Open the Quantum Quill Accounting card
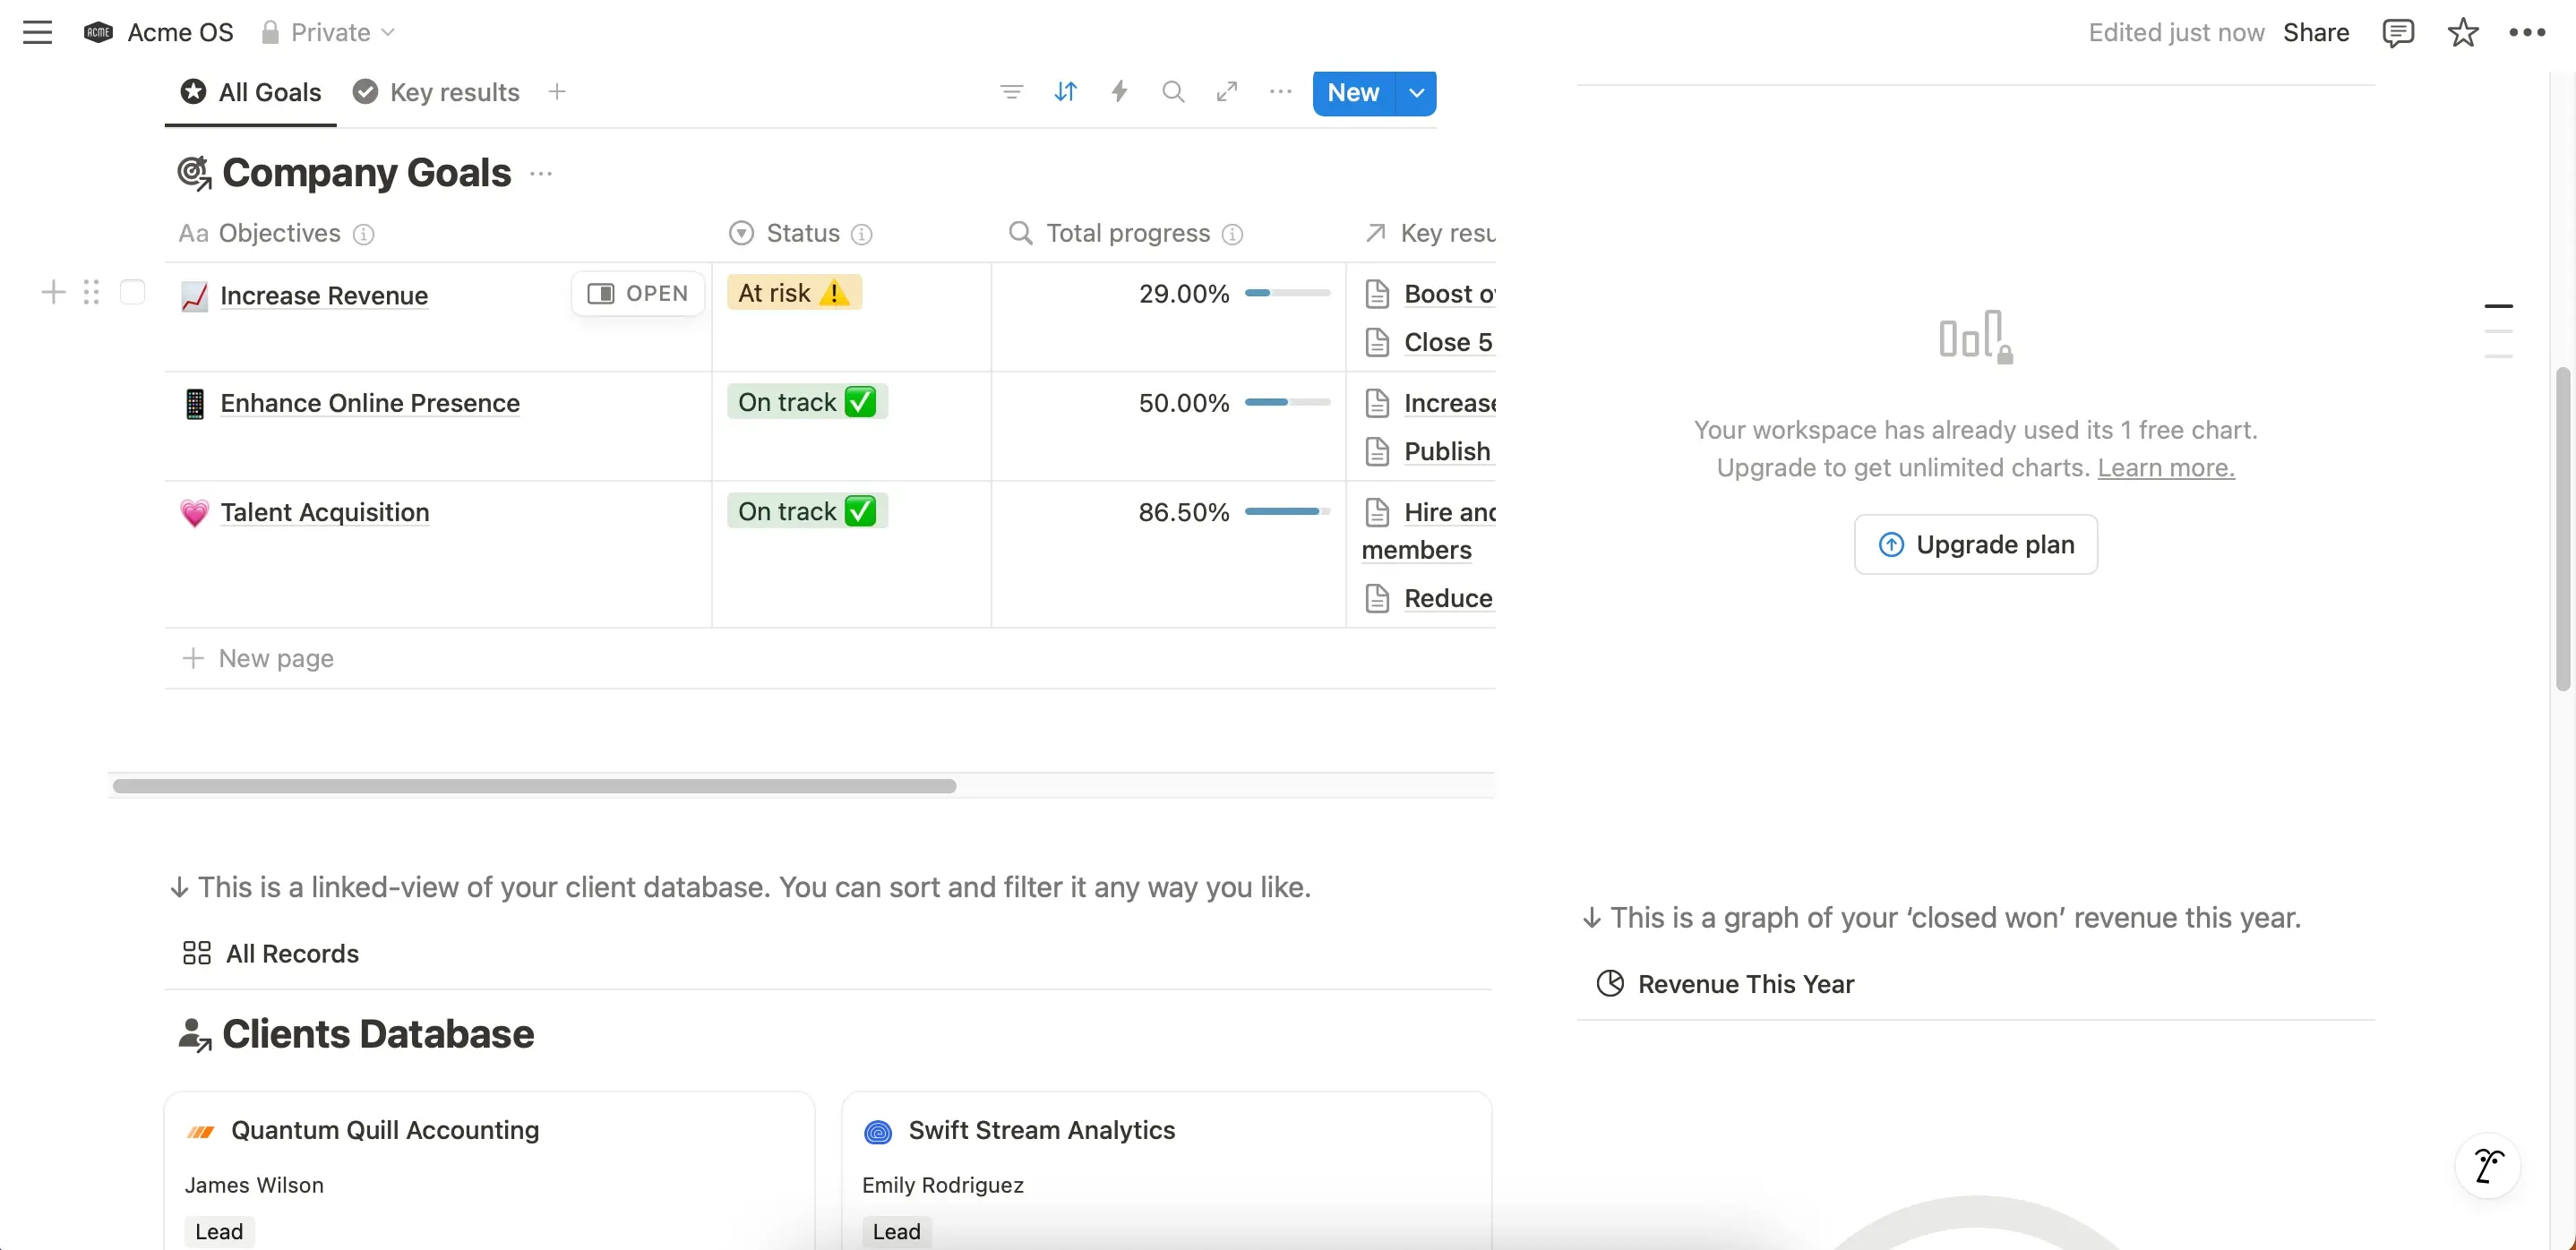 [489, 1170]
